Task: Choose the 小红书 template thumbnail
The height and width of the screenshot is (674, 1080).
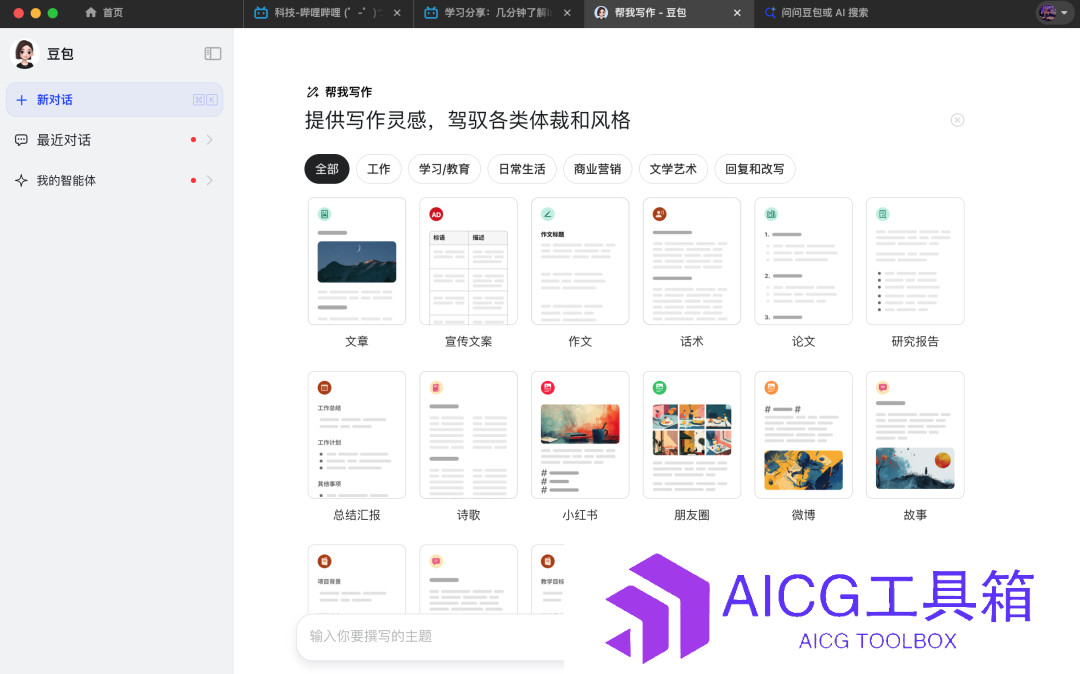Action: pyautogui.click(x=580, y=434)
